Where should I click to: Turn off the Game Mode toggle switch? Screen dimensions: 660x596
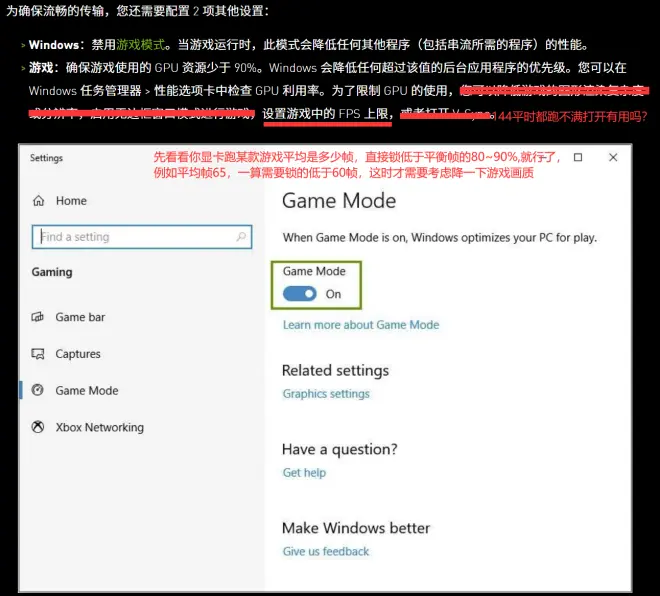(300, 294)
